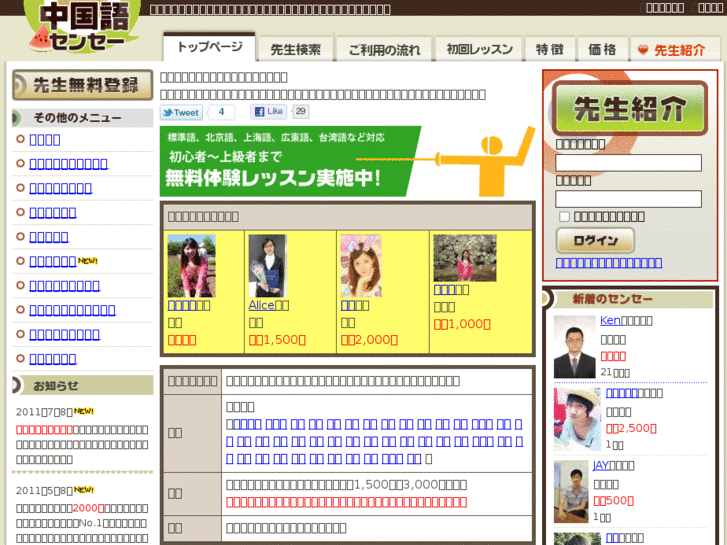Image resolution: width=727 pixels, height=545 pixels.
Task: Click JAY's photo thumbnail
Action: [571, 491]
